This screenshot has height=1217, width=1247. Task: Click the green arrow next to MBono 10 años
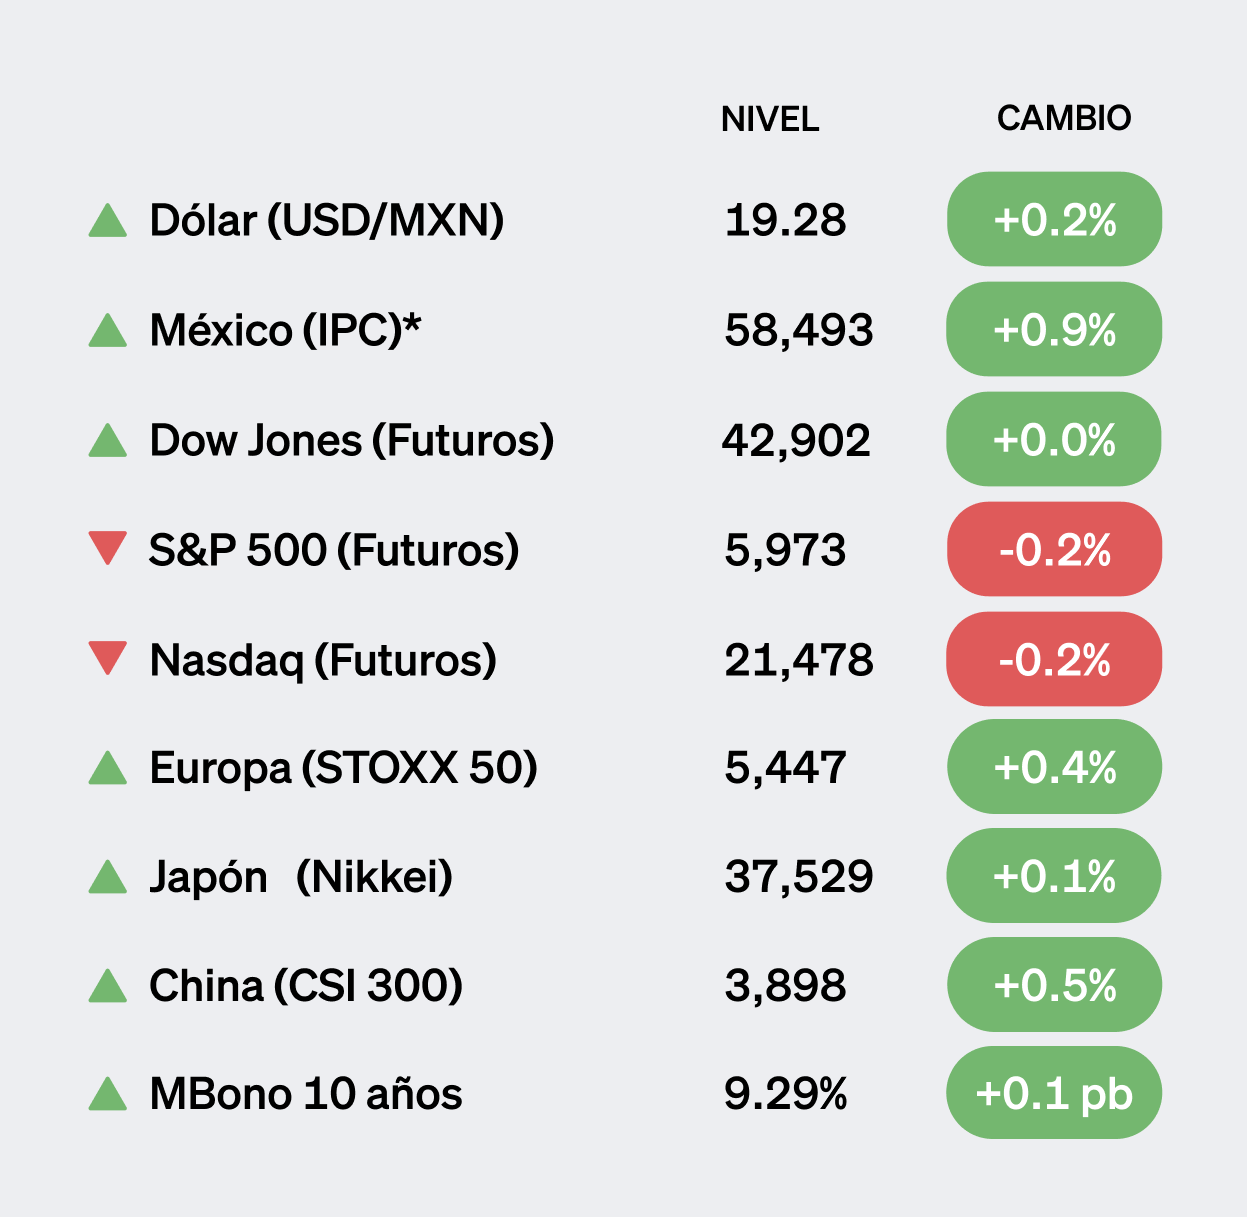click(x=108, y=1096)
